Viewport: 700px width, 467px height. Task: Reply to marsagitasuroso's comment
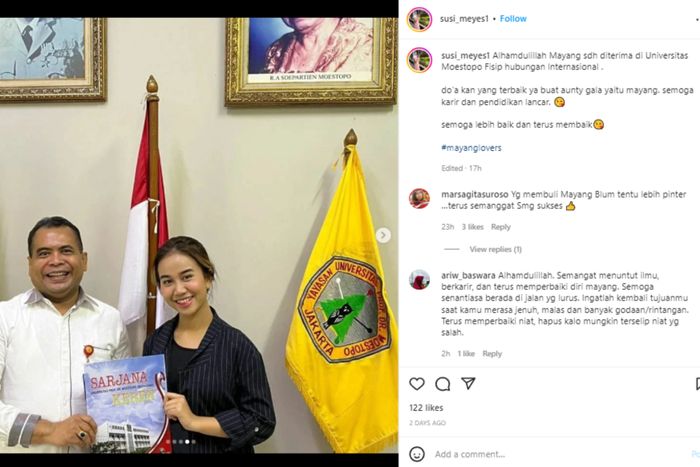tap(500, 227)
